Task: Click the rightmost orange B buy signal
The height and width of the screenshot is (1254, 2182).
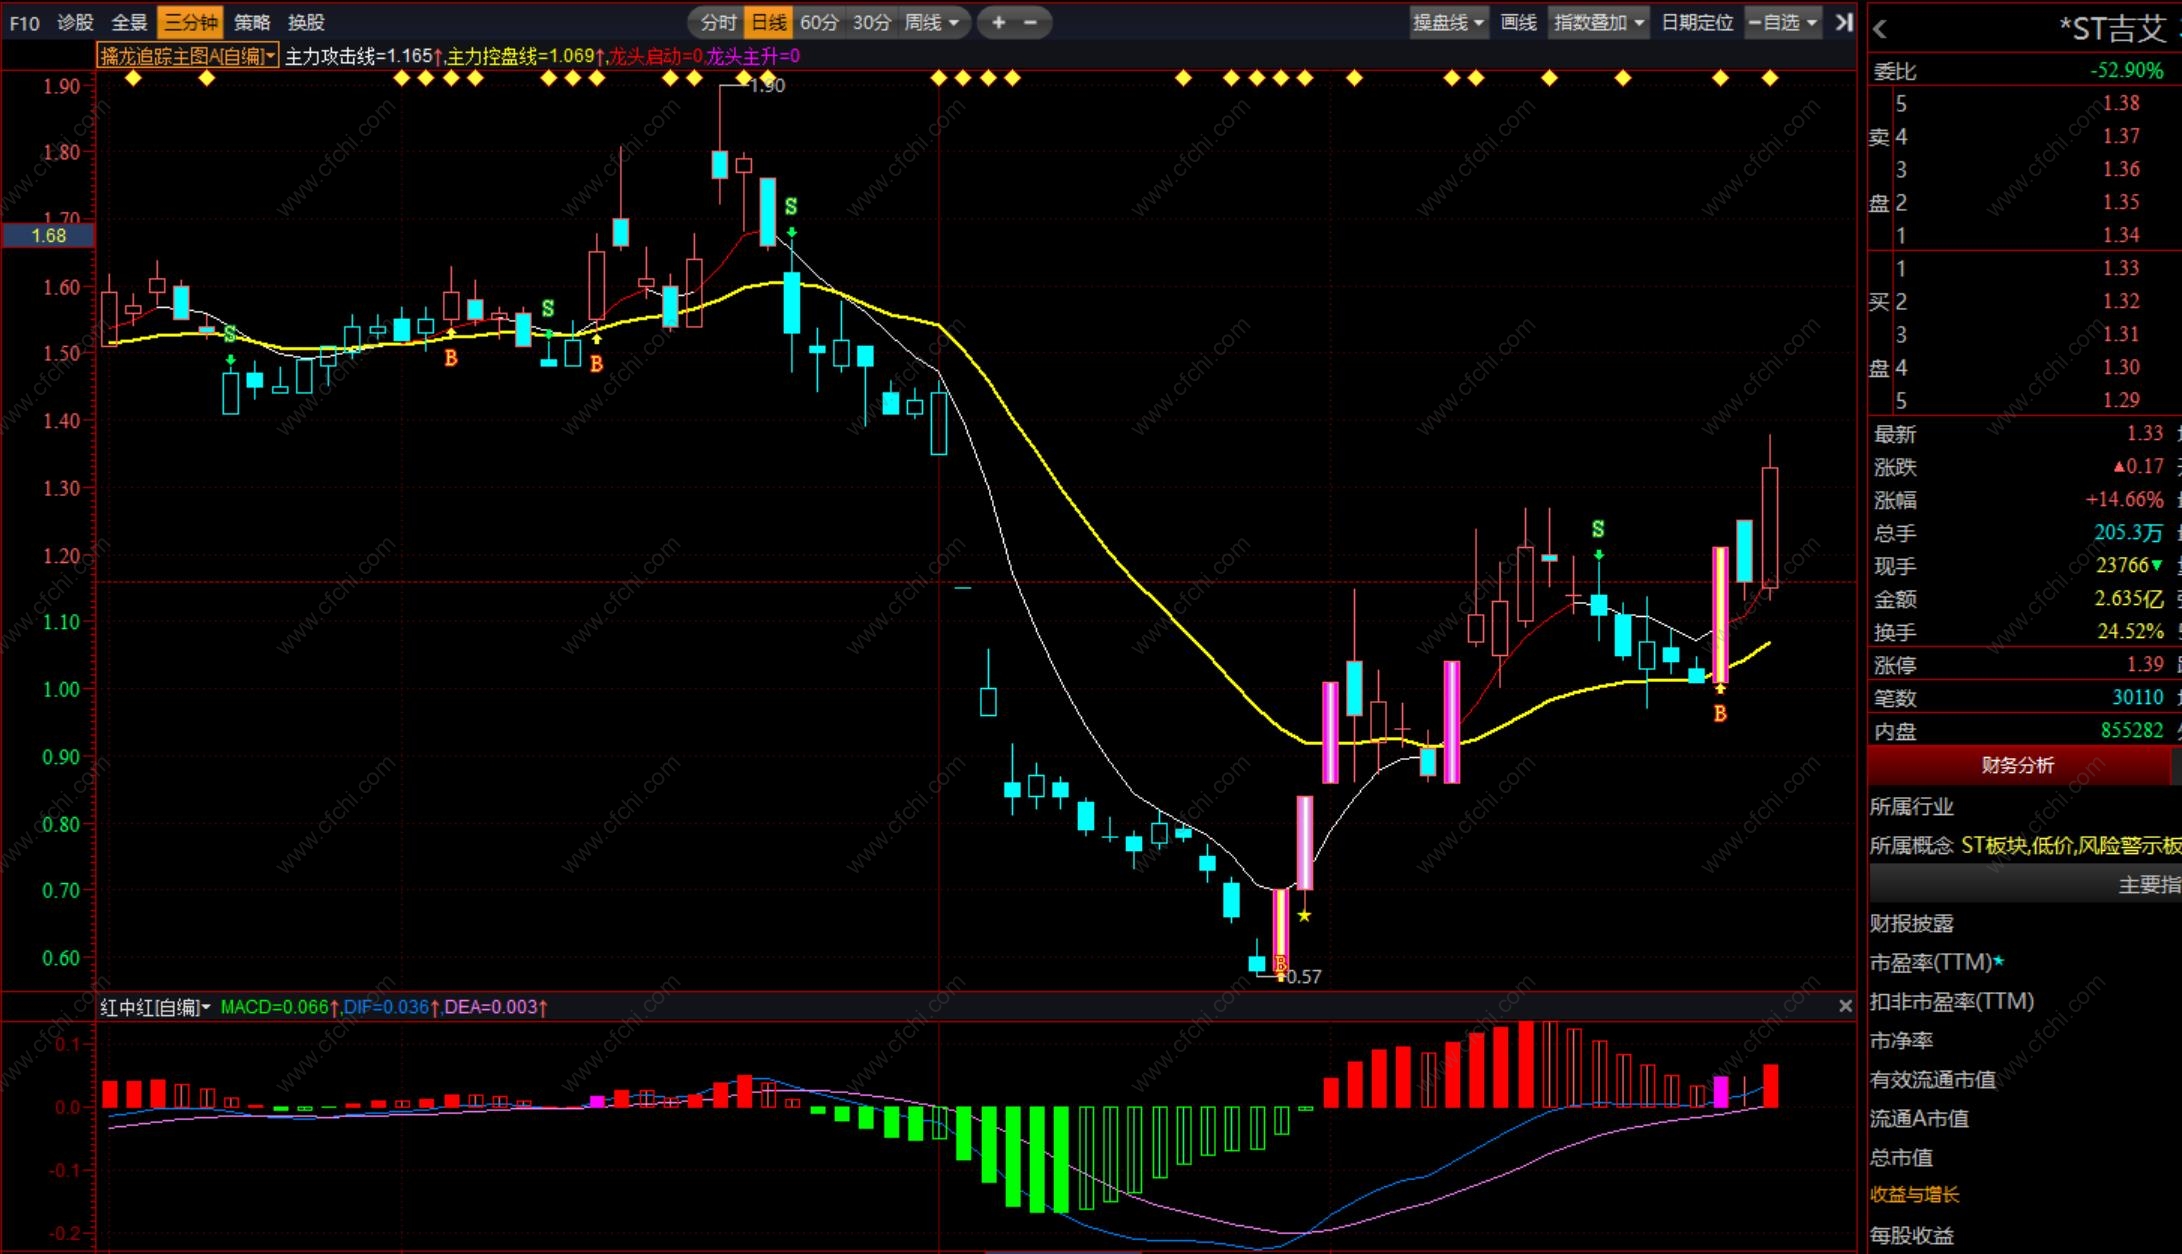Action: 1720,714
